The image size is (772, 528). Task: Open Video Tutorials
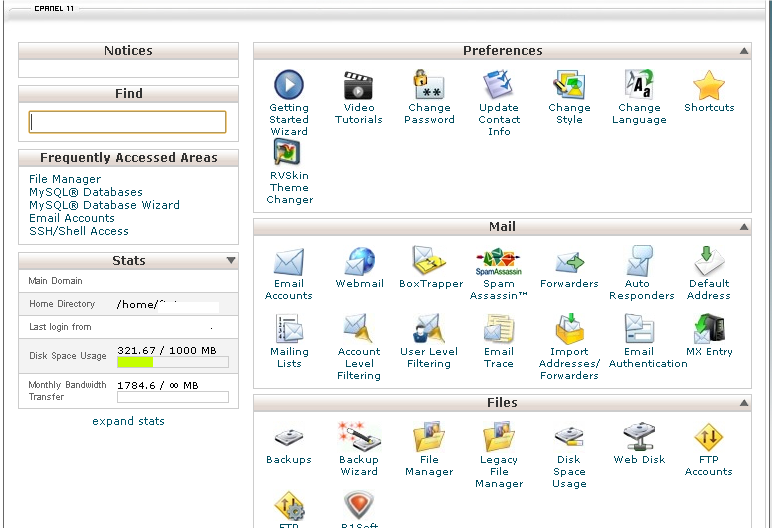tap(359, 86)
